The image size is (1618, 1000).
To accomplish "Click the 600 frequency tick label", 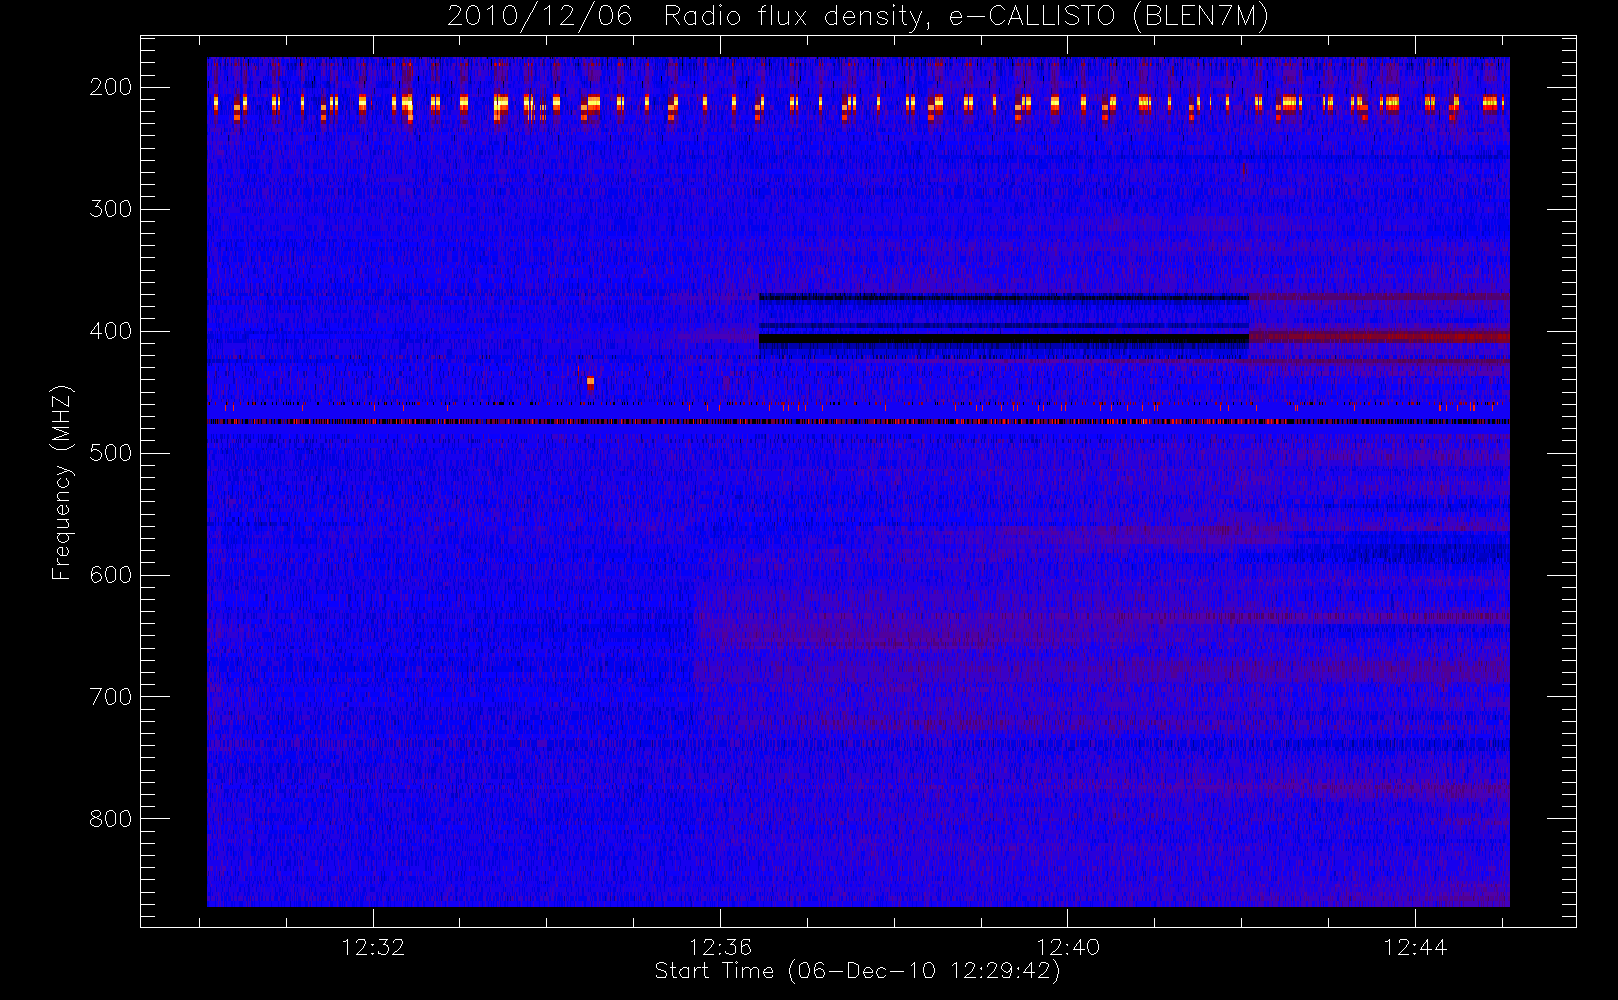I will click(x=111, y=575).
